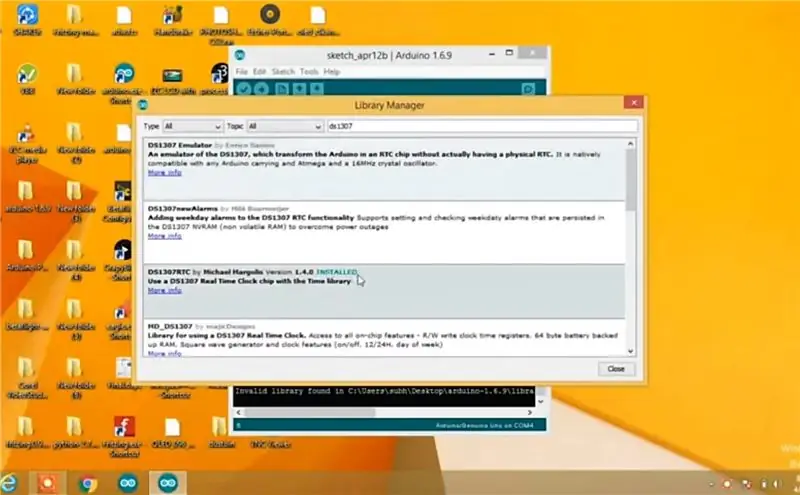Image resolution: width=800 pixels, height=495 pixels.
Task: Open Google Chrome from the taskbar
Action: pos(88,483)
